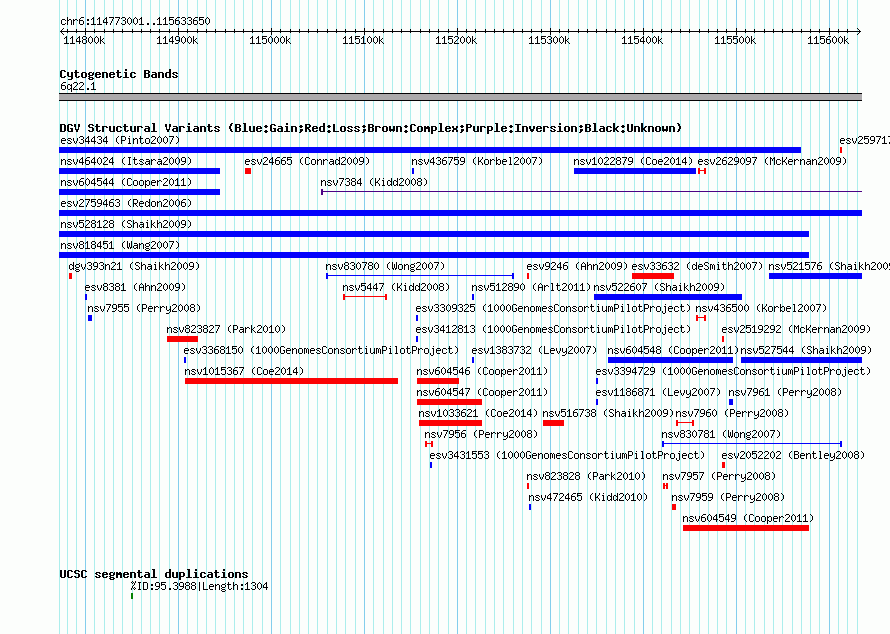Screen dimensions: 890x634
Task: Click nsv830780 (Wong2007) label
Action: click(x=385, y=266)
